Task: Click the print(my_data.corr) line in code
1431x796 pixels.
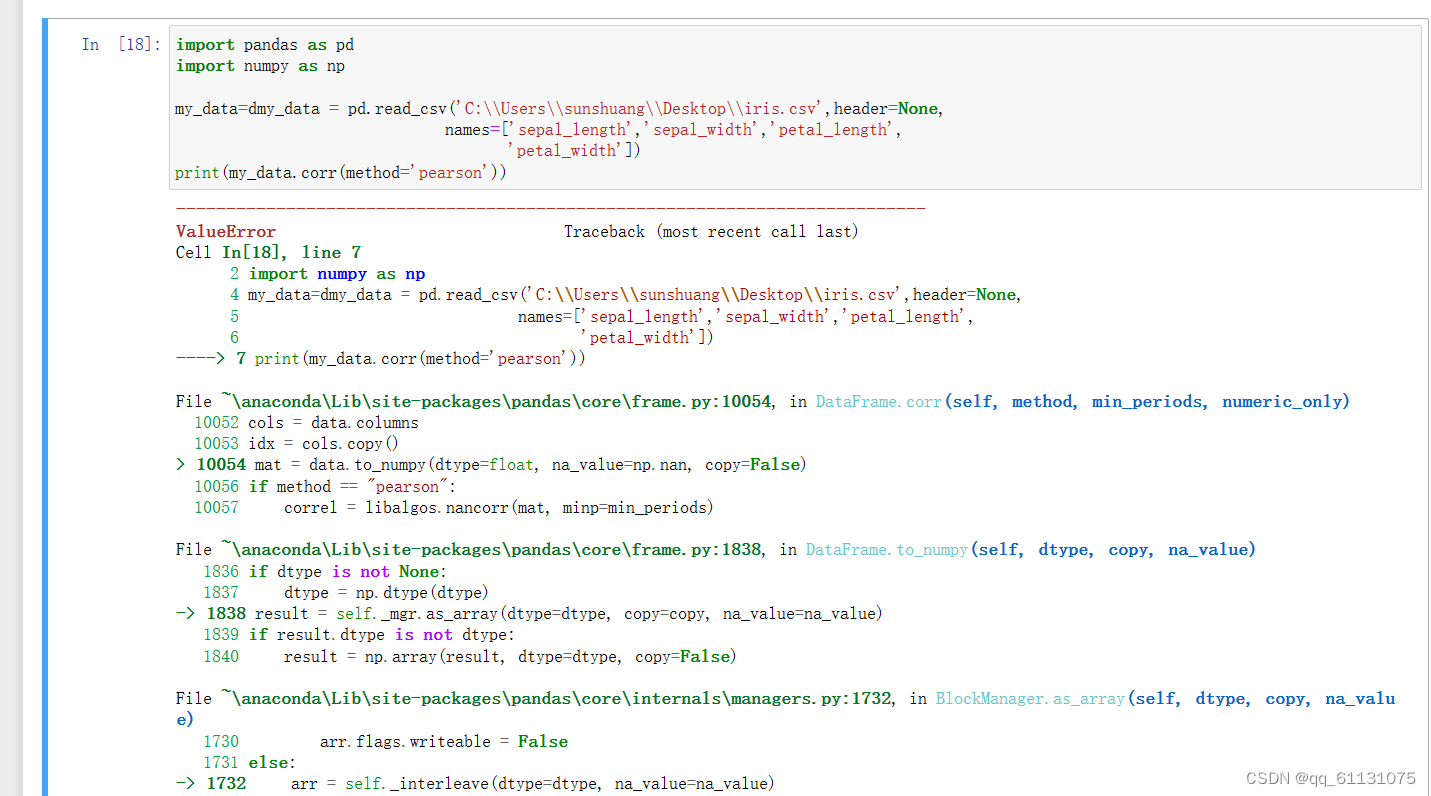Action: coord(340,171)
